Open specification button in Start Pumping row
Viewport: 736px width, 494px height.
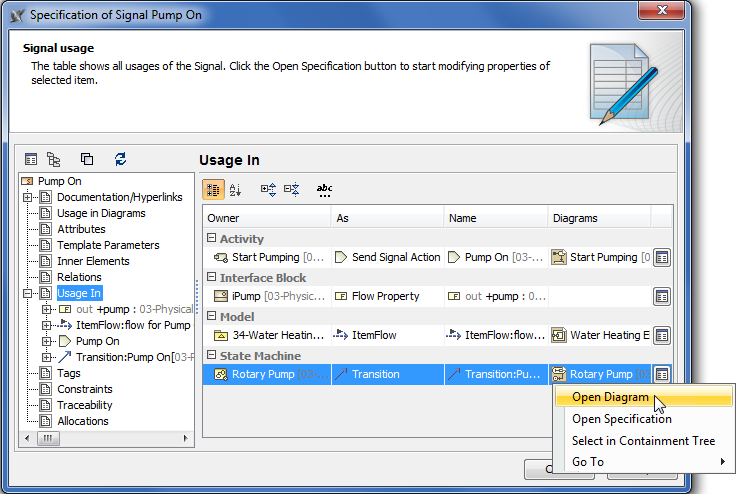pos(662,257)
